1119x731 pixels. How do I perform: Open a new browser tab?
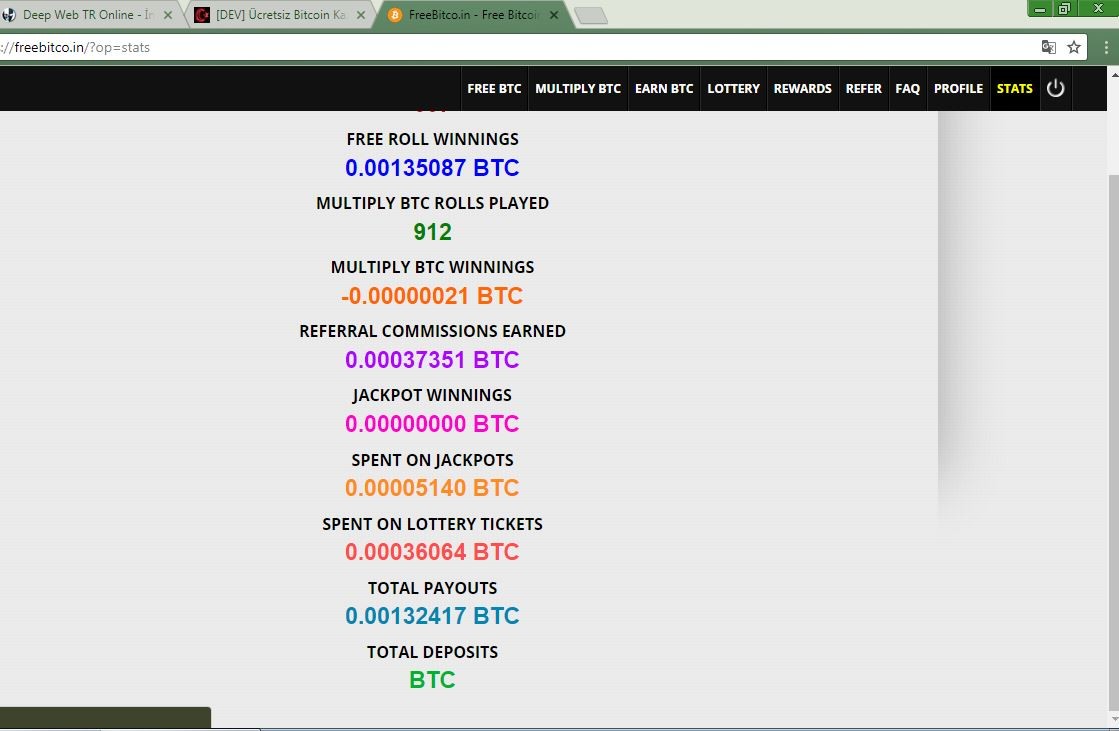coord(591,16)
